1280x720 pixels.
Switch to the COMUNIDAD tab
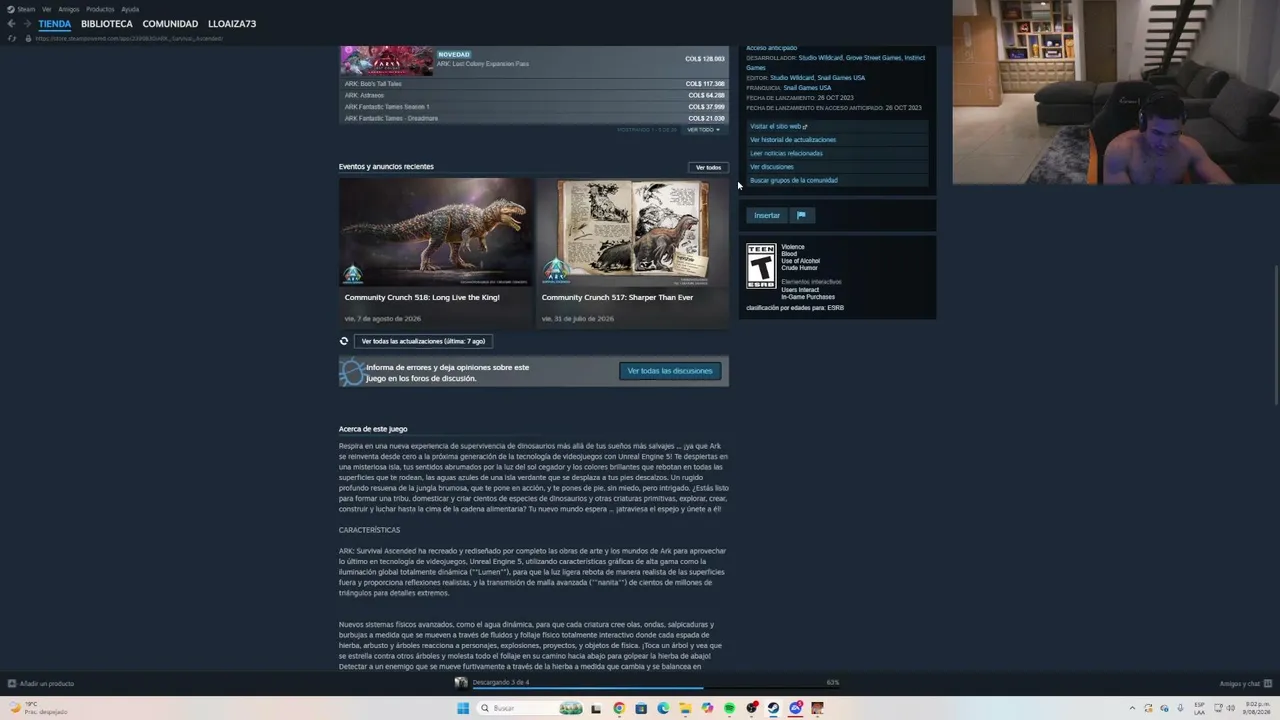(x=170, y=24)
